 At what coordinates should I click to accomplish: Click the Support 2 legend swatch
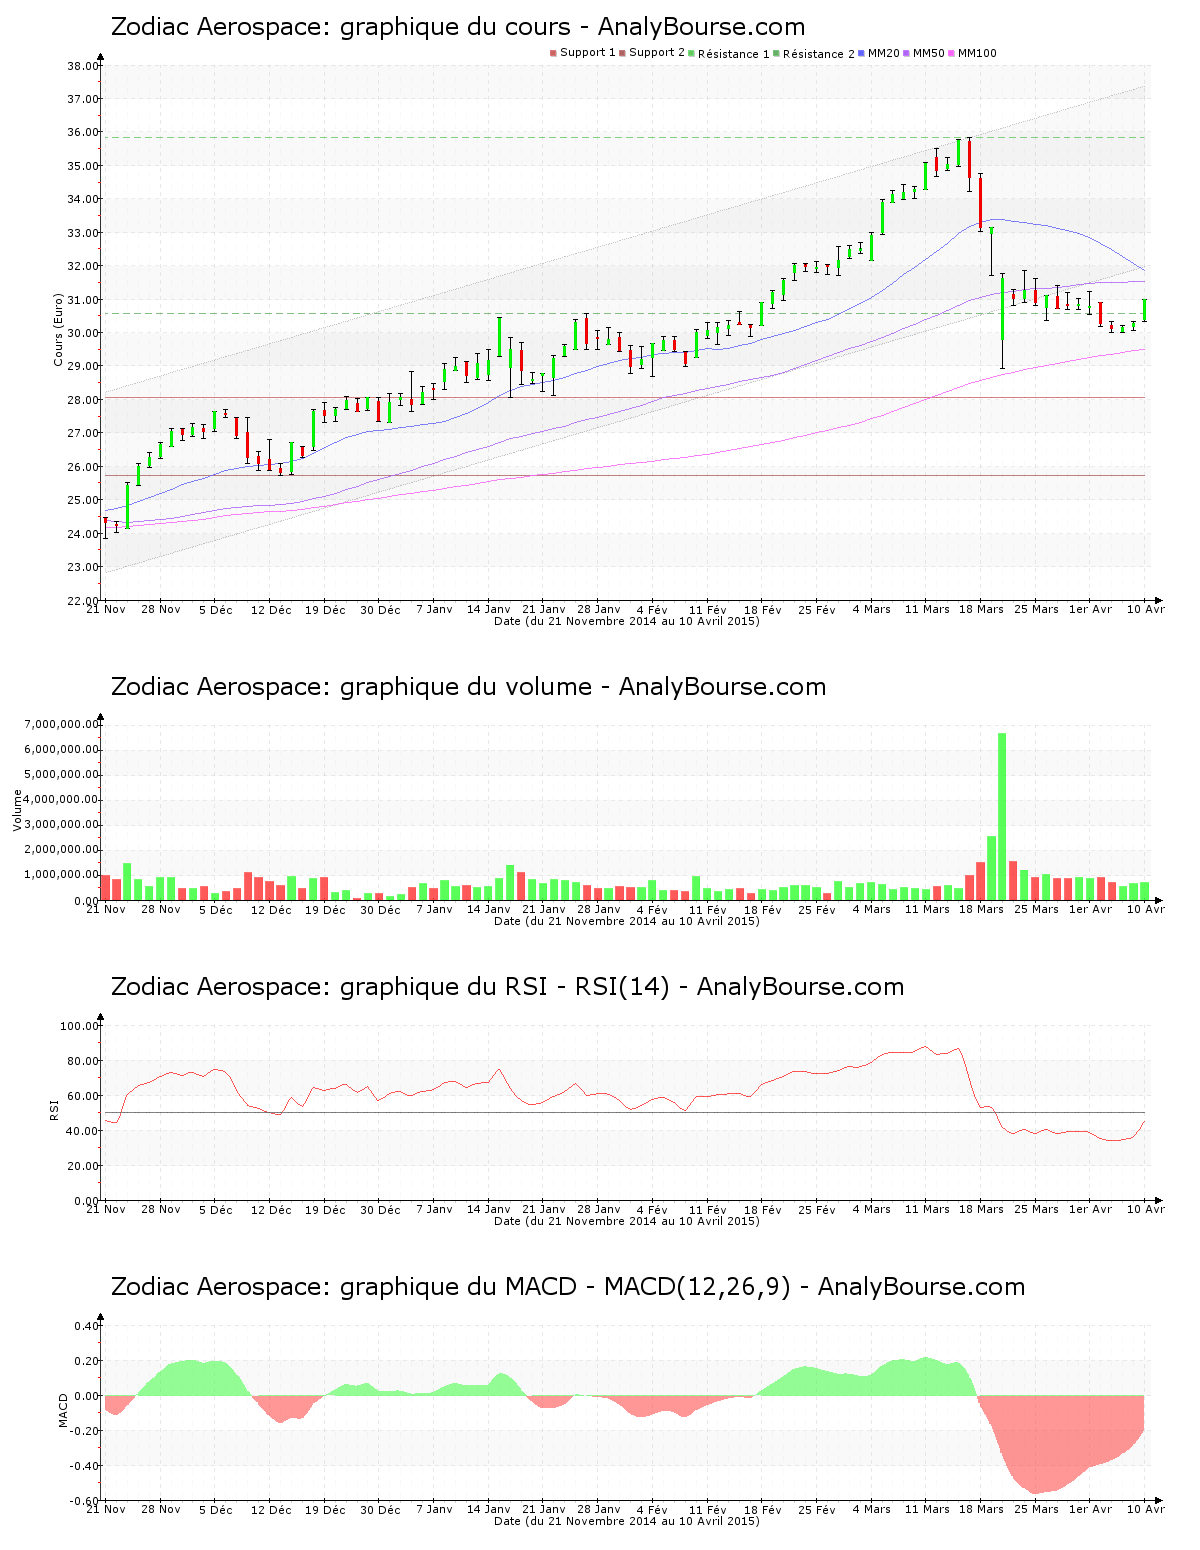(x=622, y=53)
